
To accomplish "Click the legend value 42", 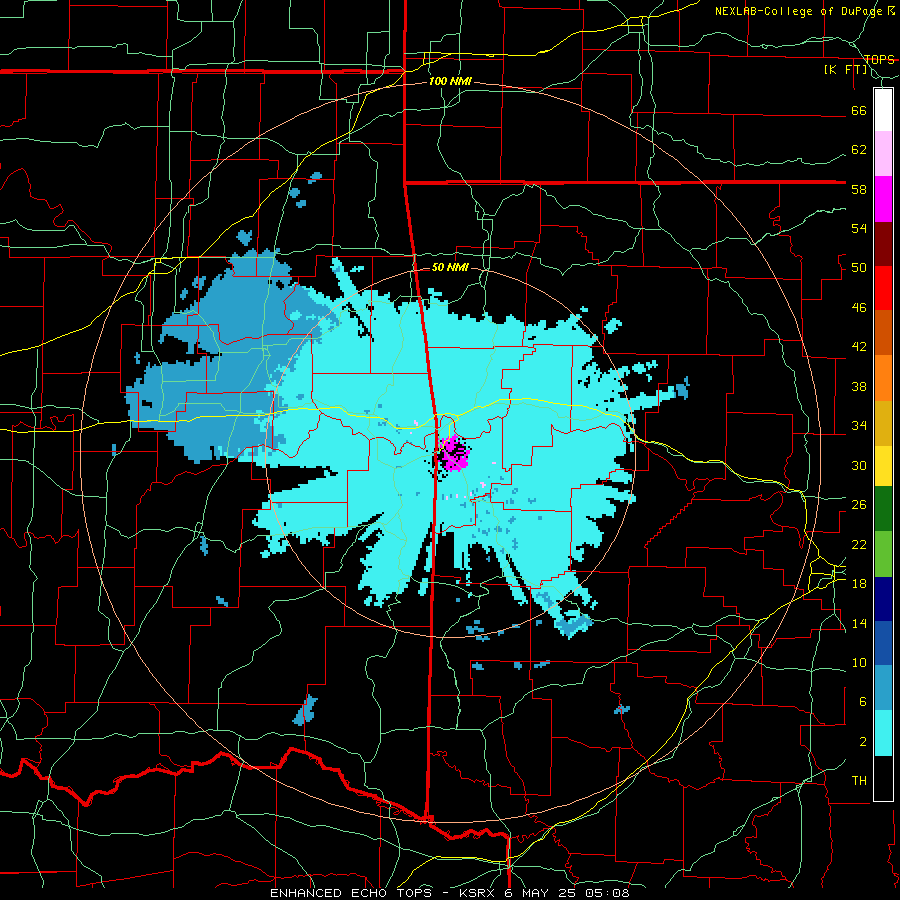I will point(859,347).
